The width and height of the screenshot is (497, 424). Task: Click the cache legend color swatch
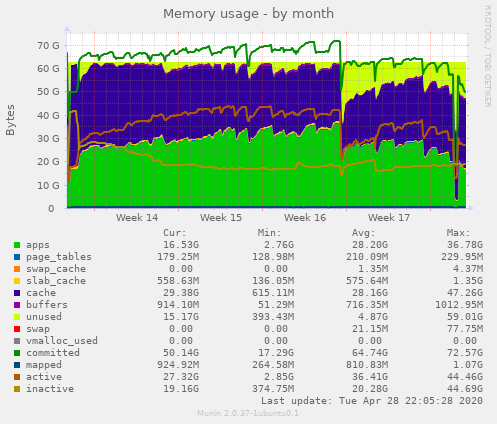click(17, 293)
